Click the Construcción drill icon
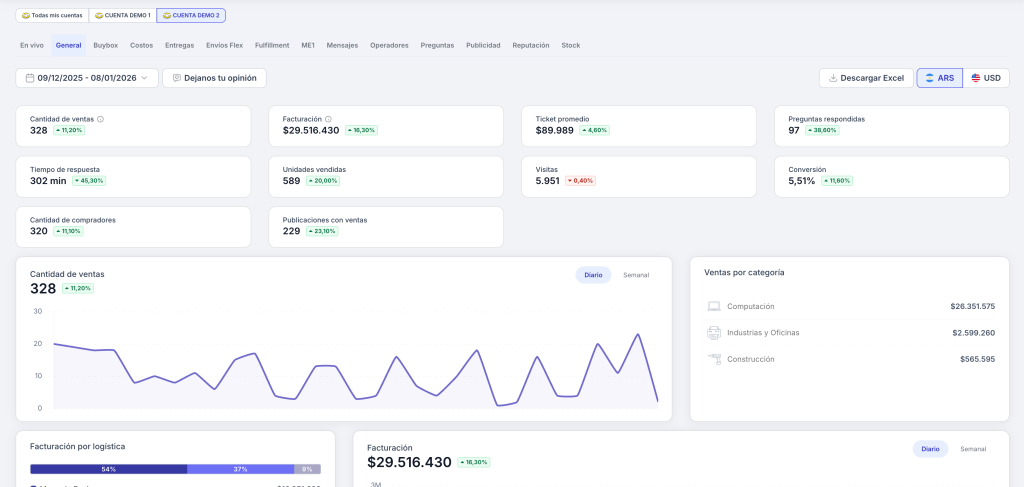 click(x=714, y=359)
